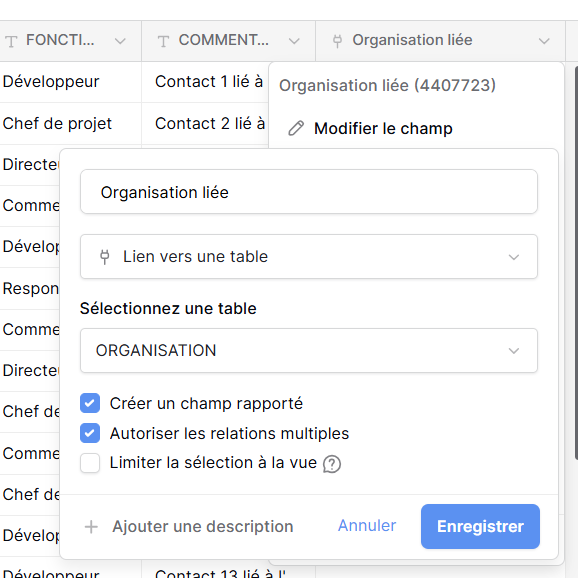
Task: Expand the COMMENT... column header menu
Action: [x=294, y=41]
